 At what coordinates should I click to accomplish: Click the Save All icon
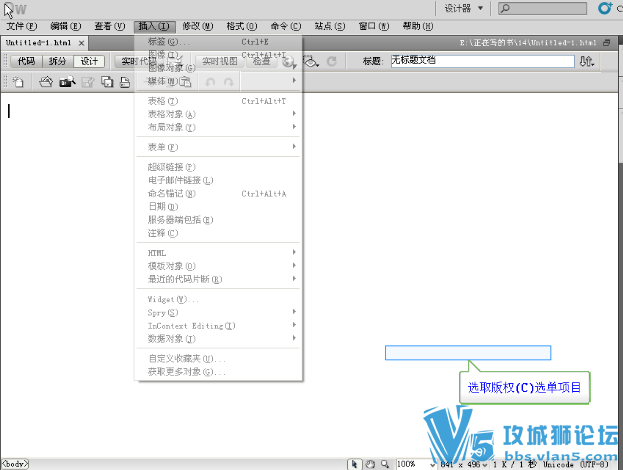pos(107,82)
